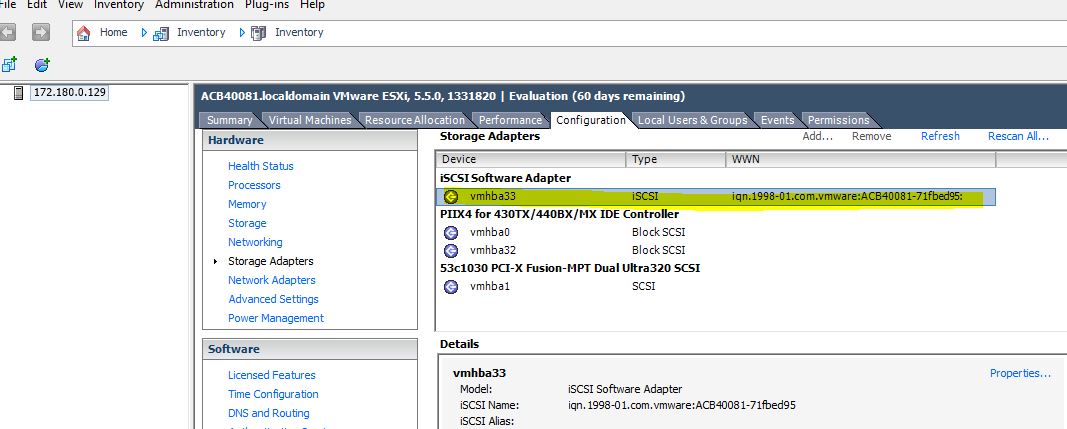Click the green-plus globe toolbar icon

click(42, 65)
